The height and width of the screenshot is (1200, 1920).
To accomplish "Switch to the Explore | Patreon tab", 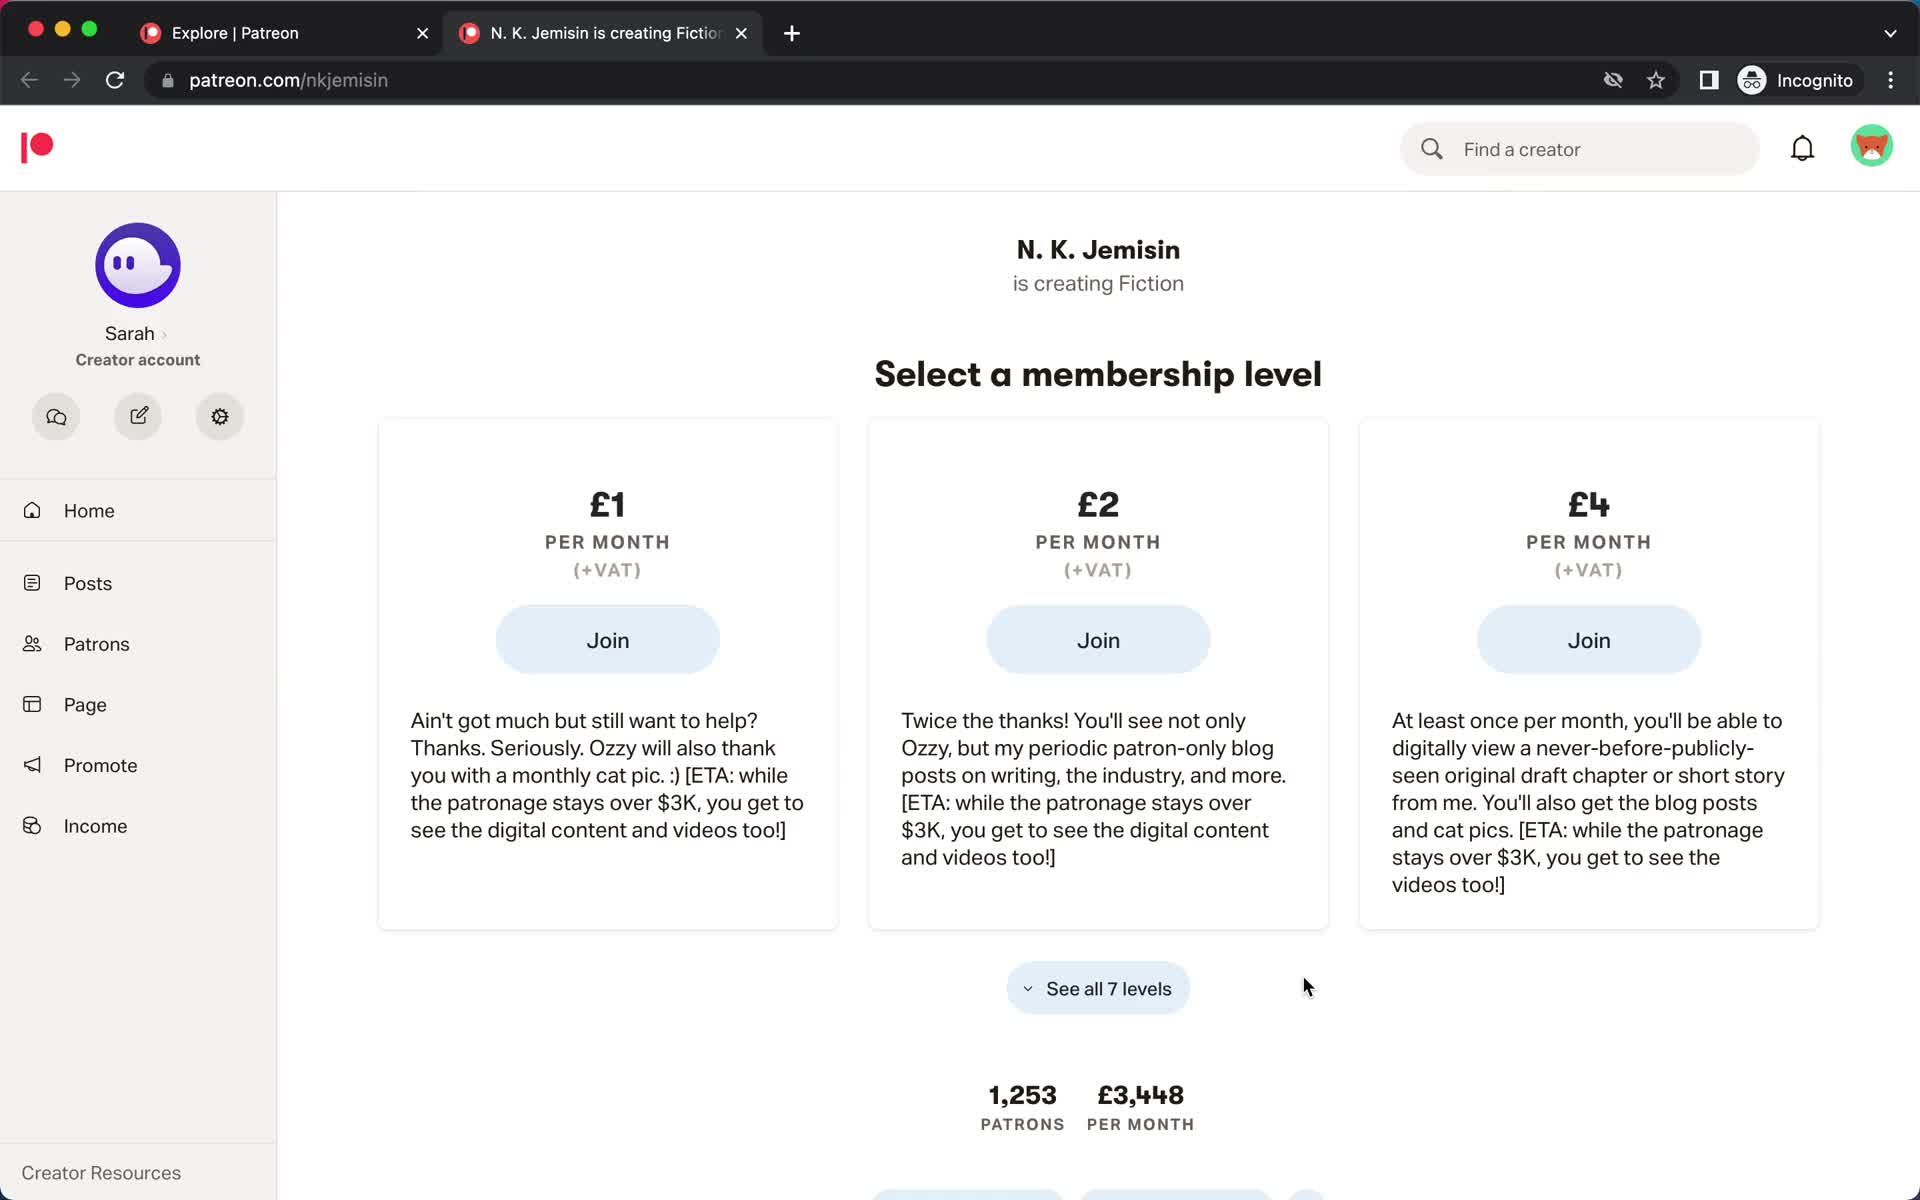I will point(285,33).
